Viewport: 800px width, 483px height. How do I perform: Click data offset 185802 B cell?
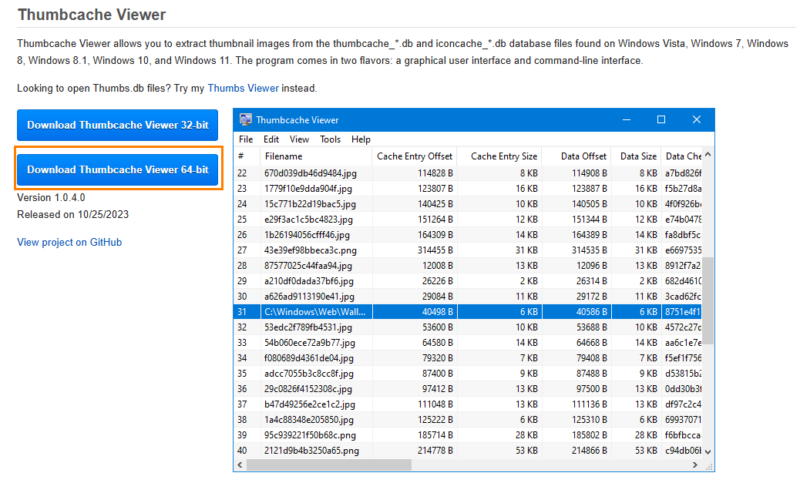click(589, 435)
